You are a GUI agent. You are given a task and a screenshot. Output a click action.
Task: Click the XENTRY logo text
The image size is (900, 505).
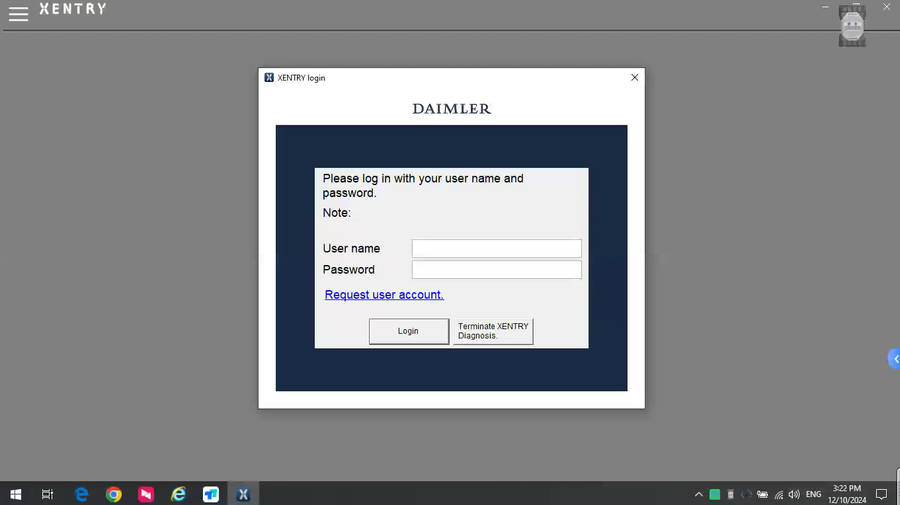[73, 9]
